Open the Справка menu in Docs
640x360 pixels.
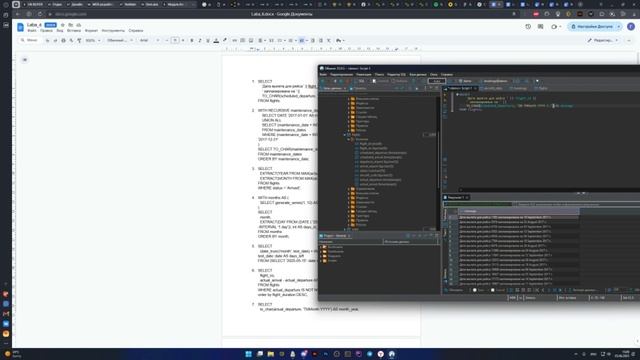point(136,31)
